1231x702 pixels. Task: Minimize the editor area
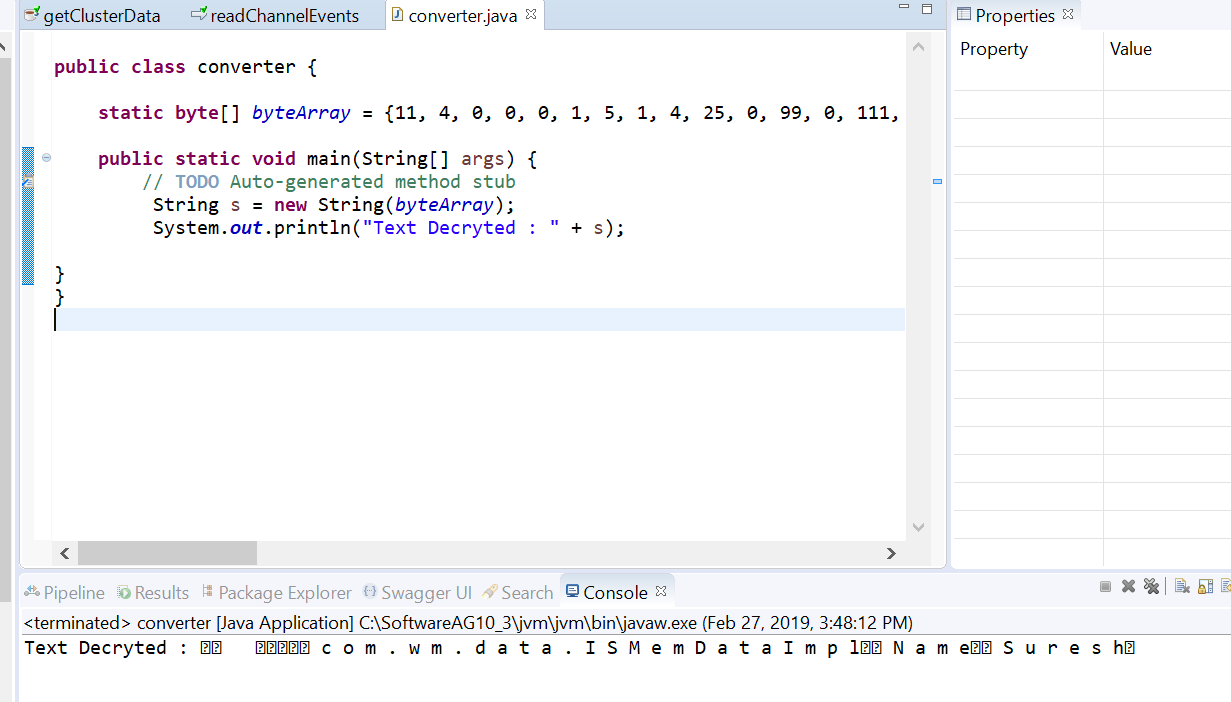coord(904,8)
